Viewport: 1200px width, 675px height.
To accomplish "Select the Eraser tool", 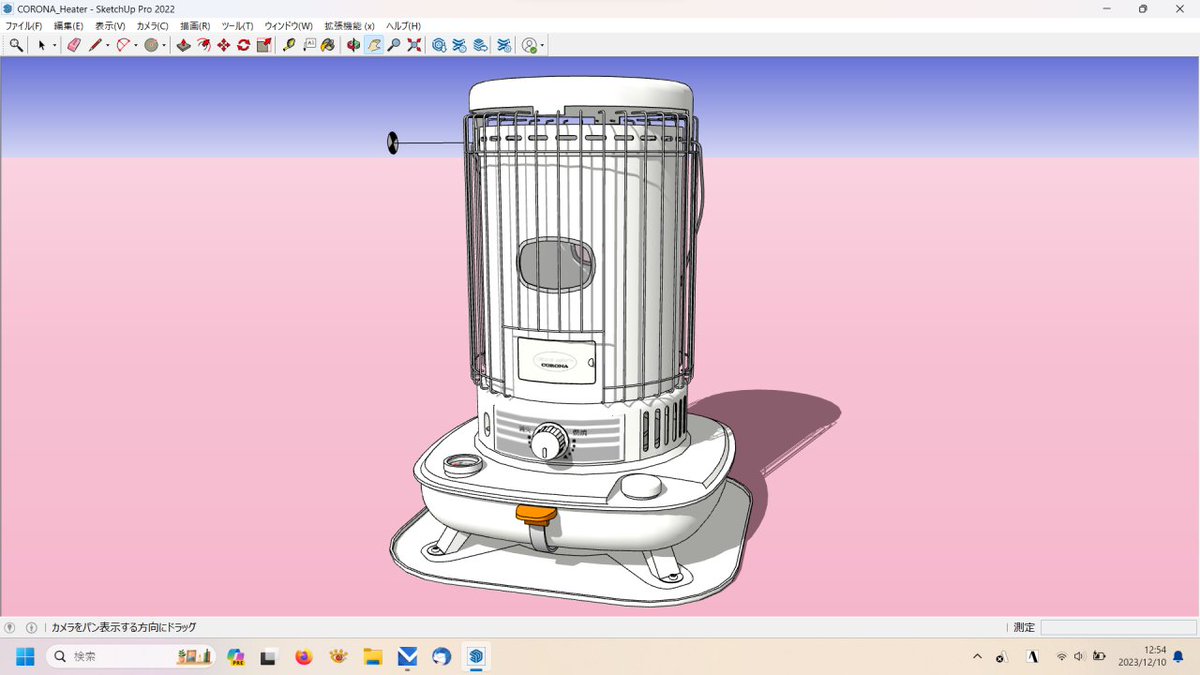I will coord(73,45).
